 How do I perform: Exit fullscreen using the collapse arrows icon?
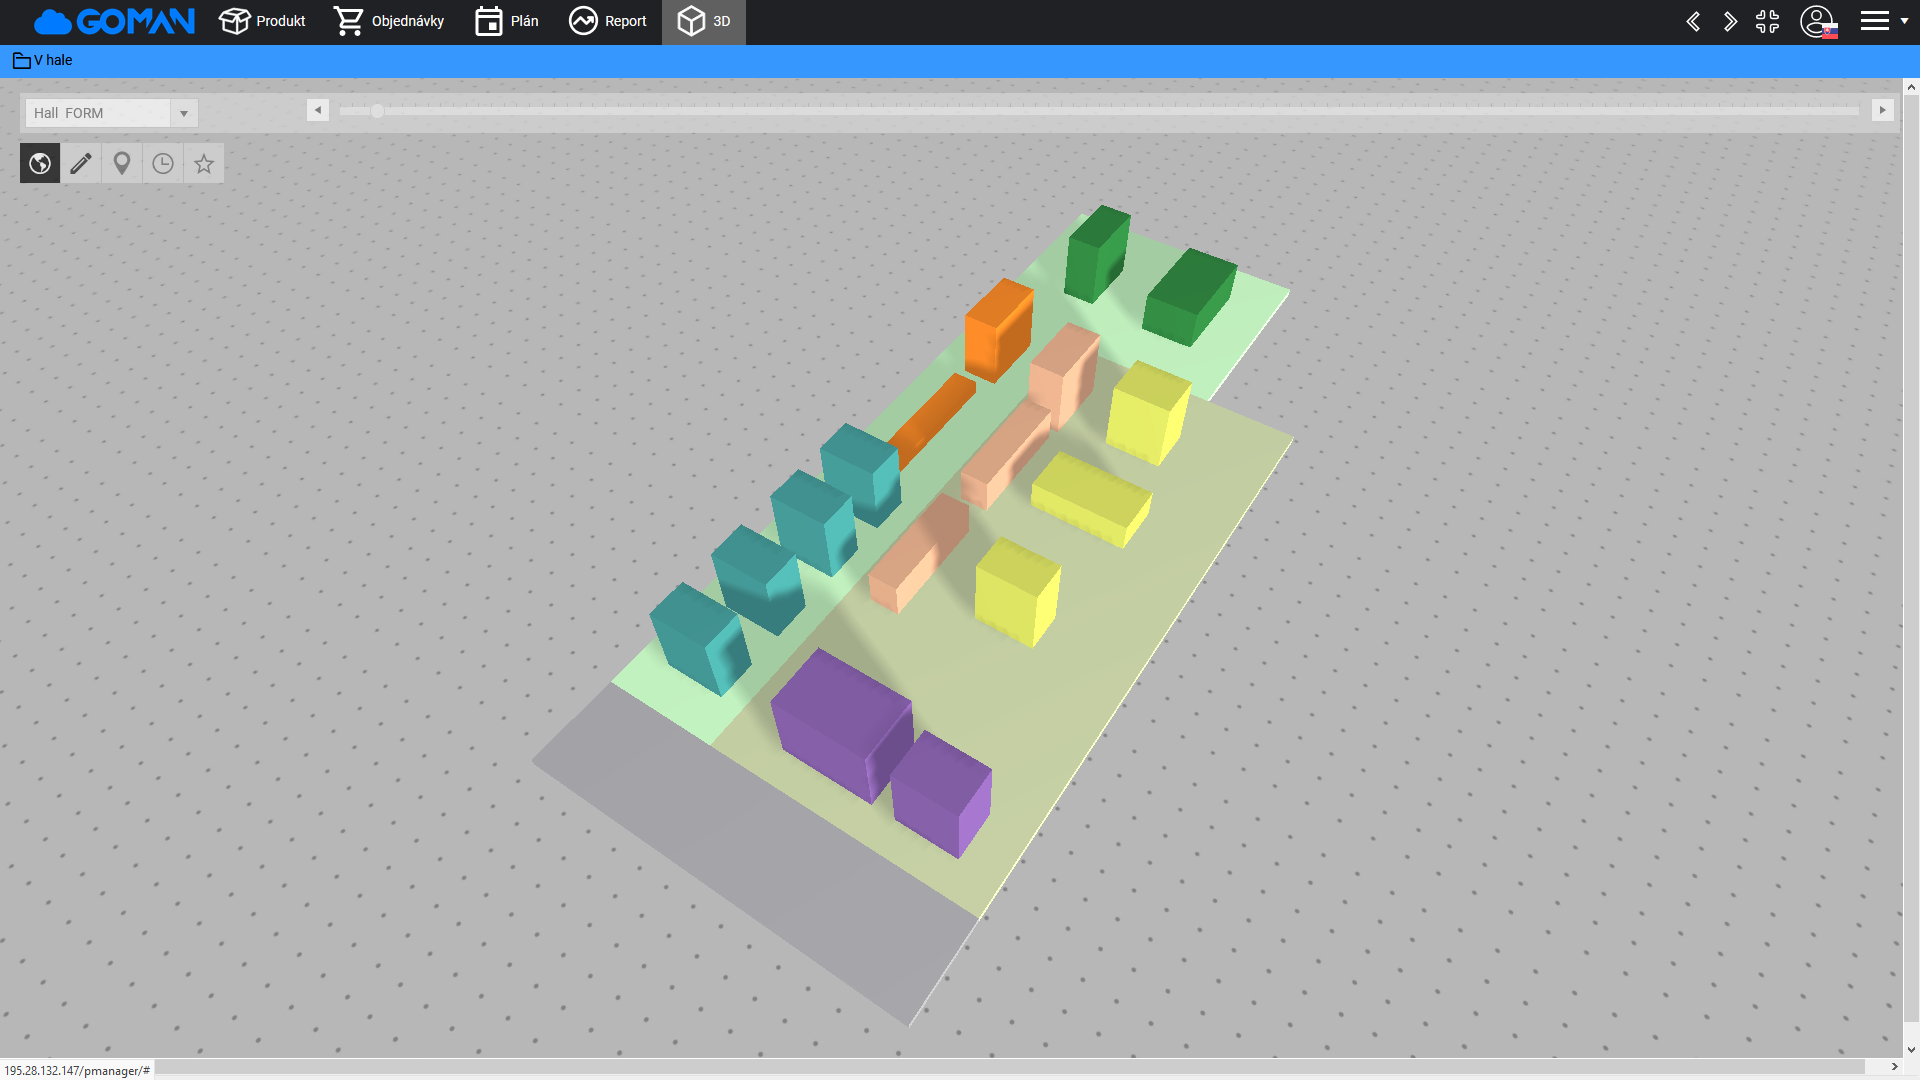pyautogui.click(x=1767, y=21)
